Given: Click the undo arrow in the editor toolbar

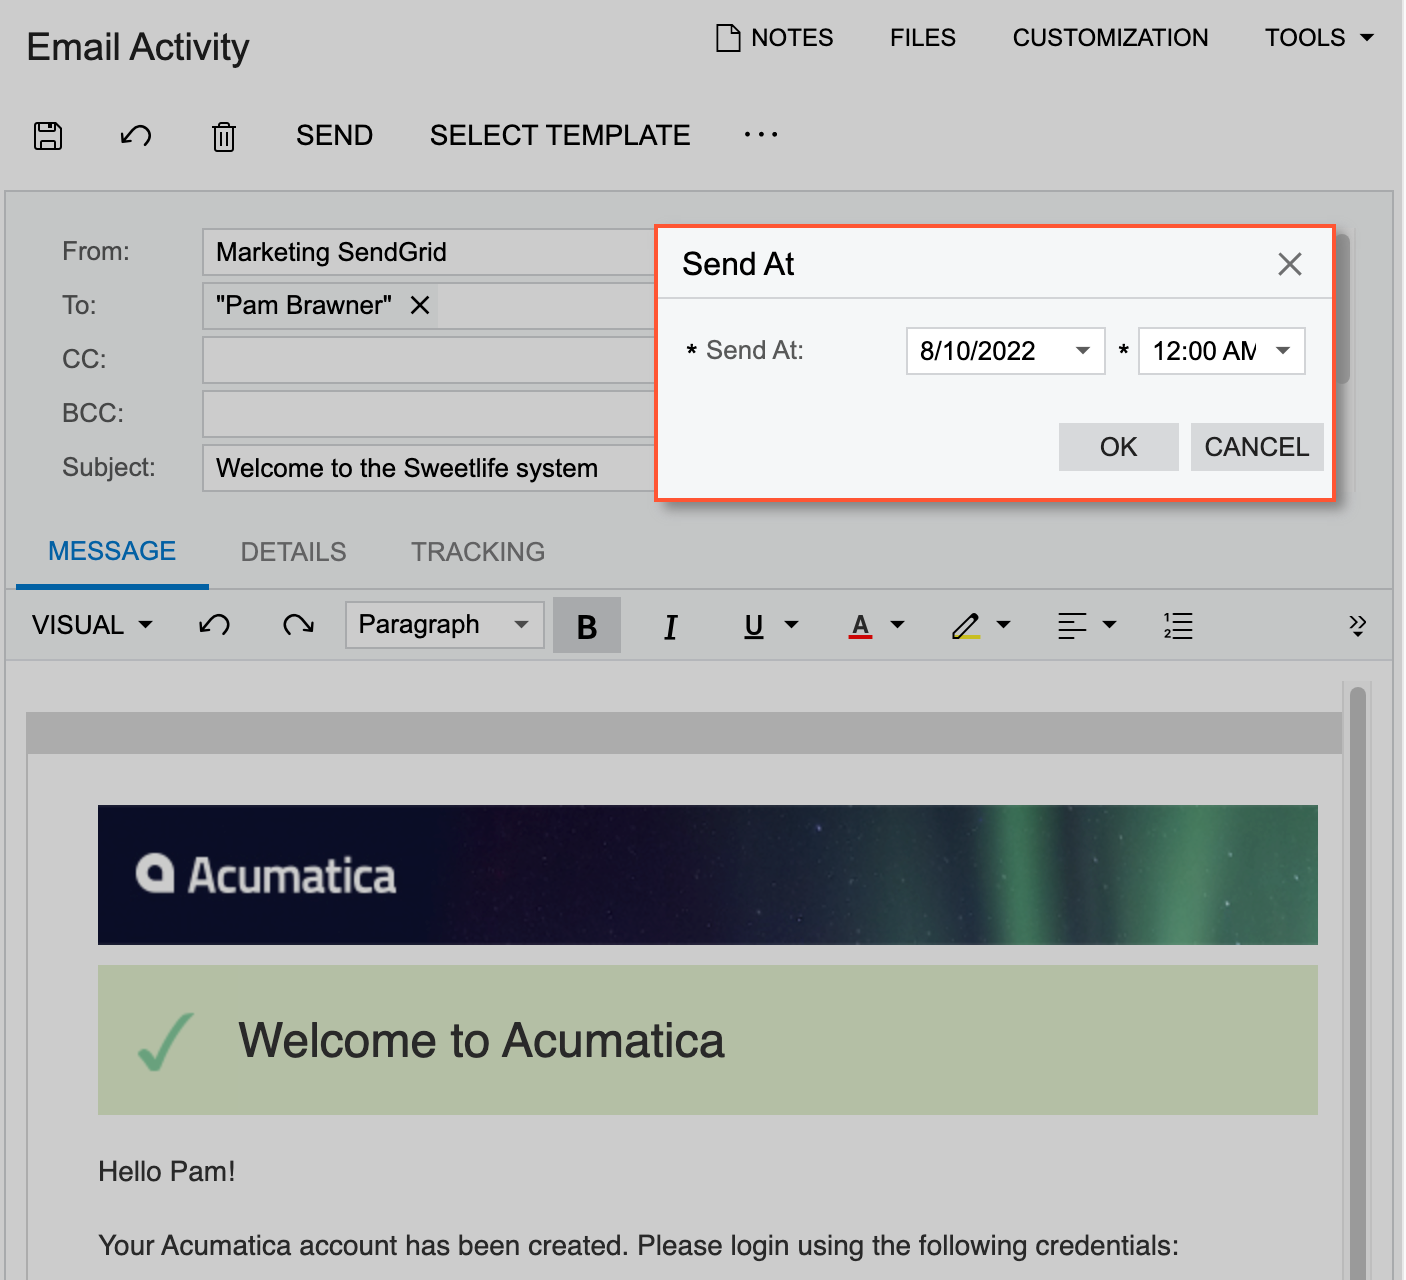Looking at the screenshot, I should pyautogui.click(x=213, y=624).
